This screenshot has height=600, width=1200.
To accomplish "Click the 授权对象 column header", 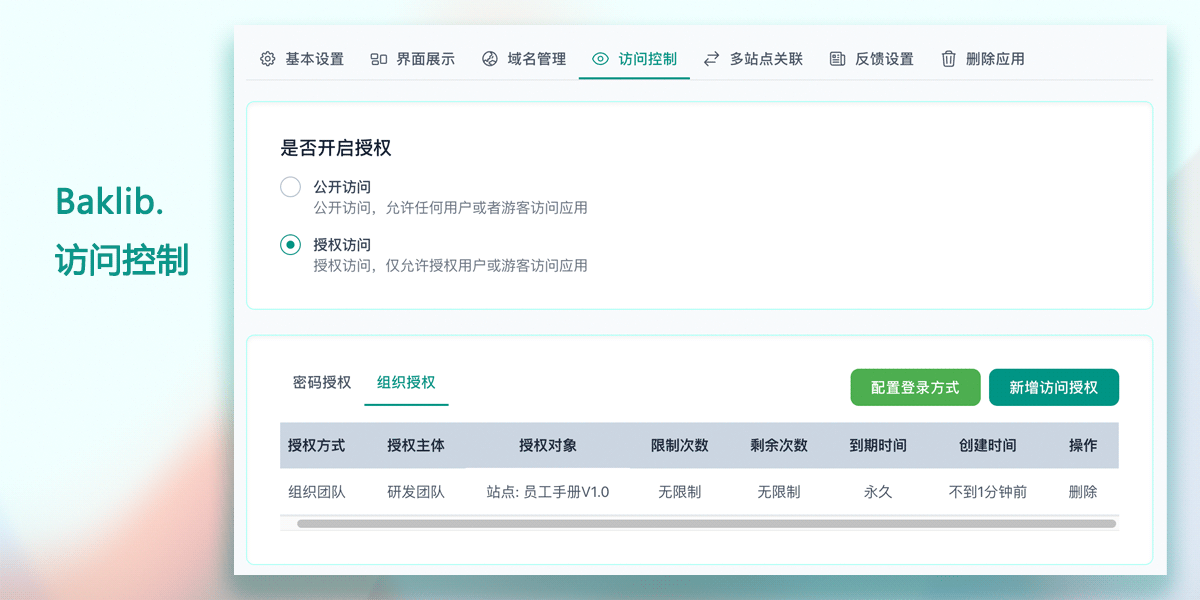I will coord(548,445).
